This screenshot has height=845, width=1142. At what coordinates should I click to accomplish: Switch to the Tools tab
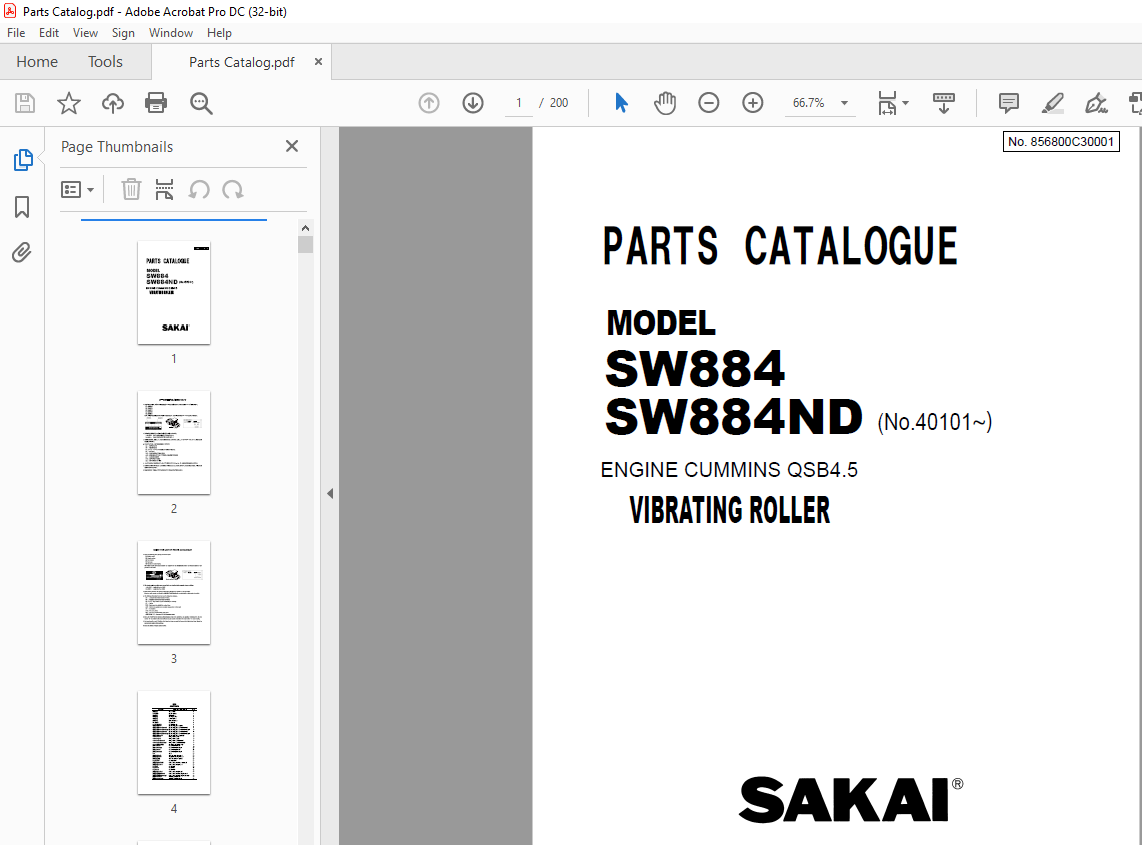(106, 62)
